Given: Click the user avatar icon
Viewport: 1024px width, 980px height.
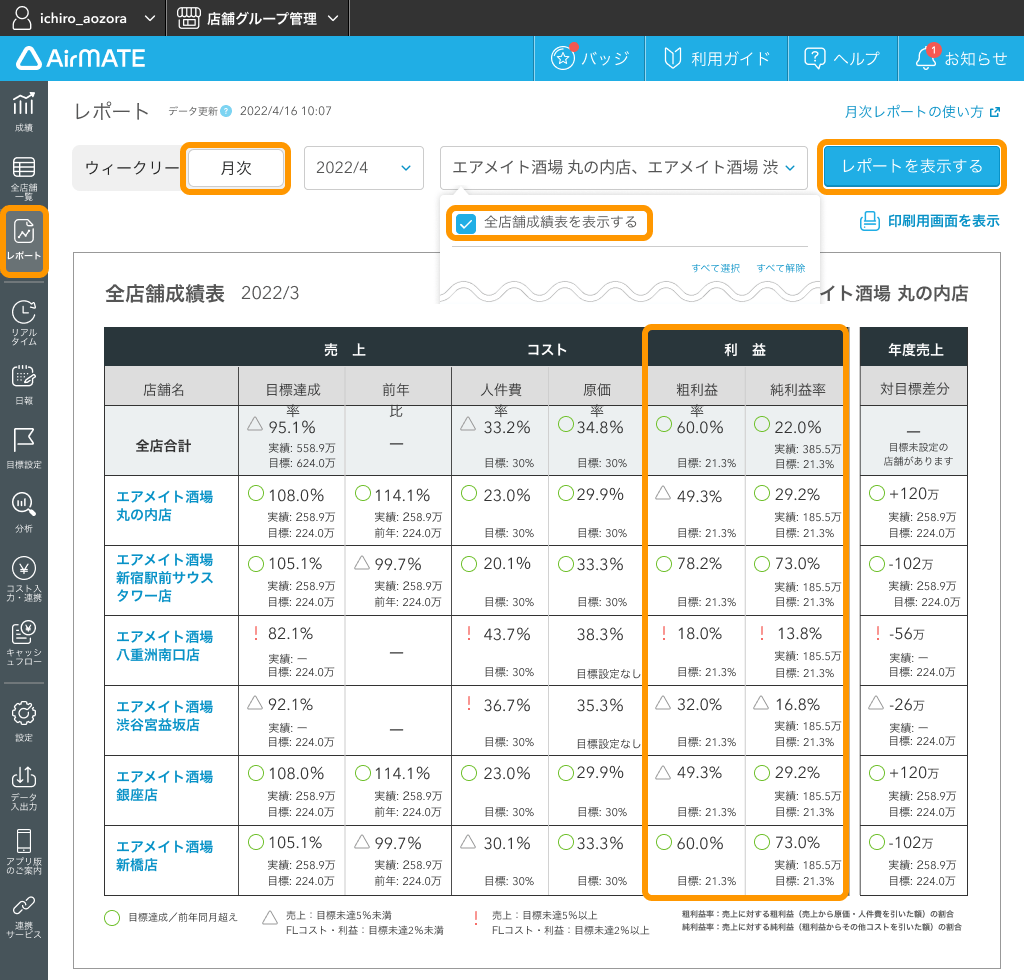Looking at the screenshot, I should pyautogui.click(x=22, y=18).
